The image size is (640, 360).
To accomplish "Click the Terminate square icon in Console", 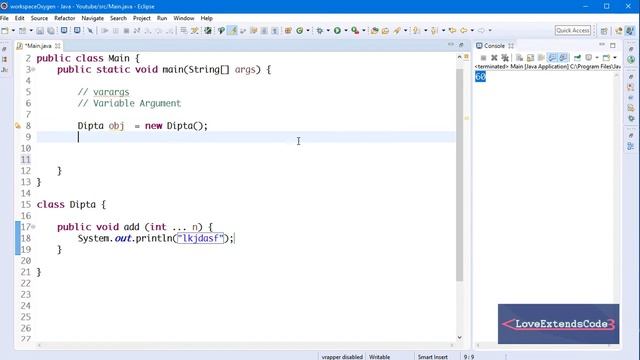I will [x=483, y=58].
